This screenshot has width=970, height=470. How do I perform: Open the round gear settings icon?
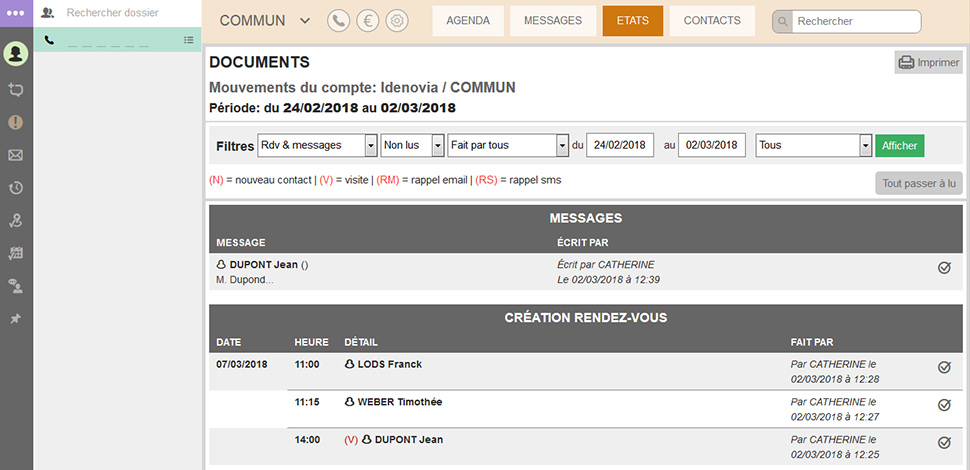coord(397,21)
